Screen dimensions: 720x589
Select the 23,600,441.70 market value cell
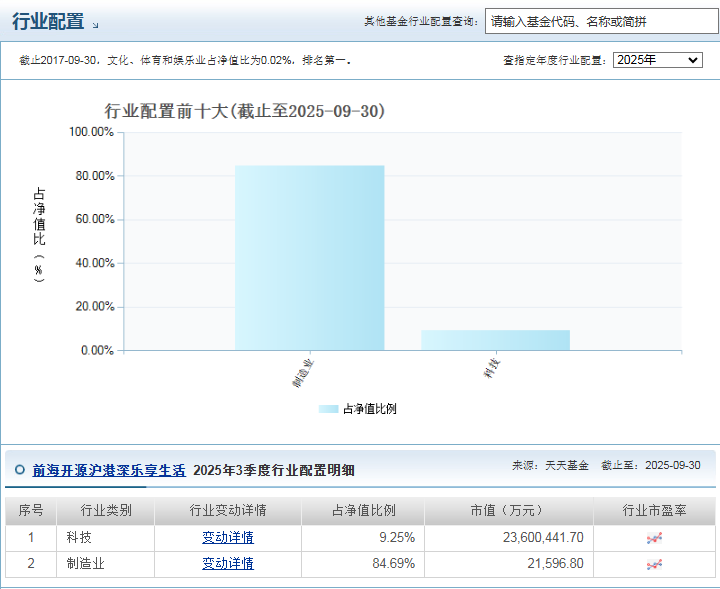[543, 537]
